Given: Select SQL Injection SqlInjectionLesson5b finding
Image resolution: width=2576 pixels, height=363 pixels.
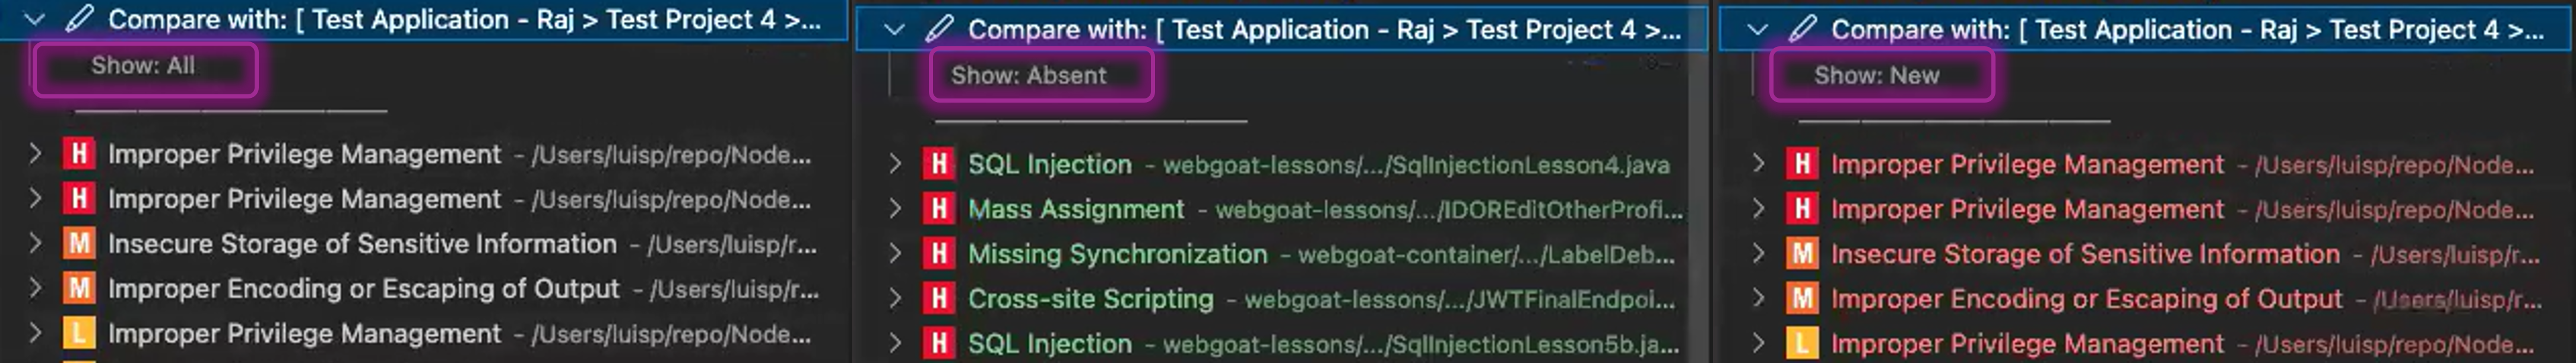Looking at the screenshot, I should click(1049, 343).
